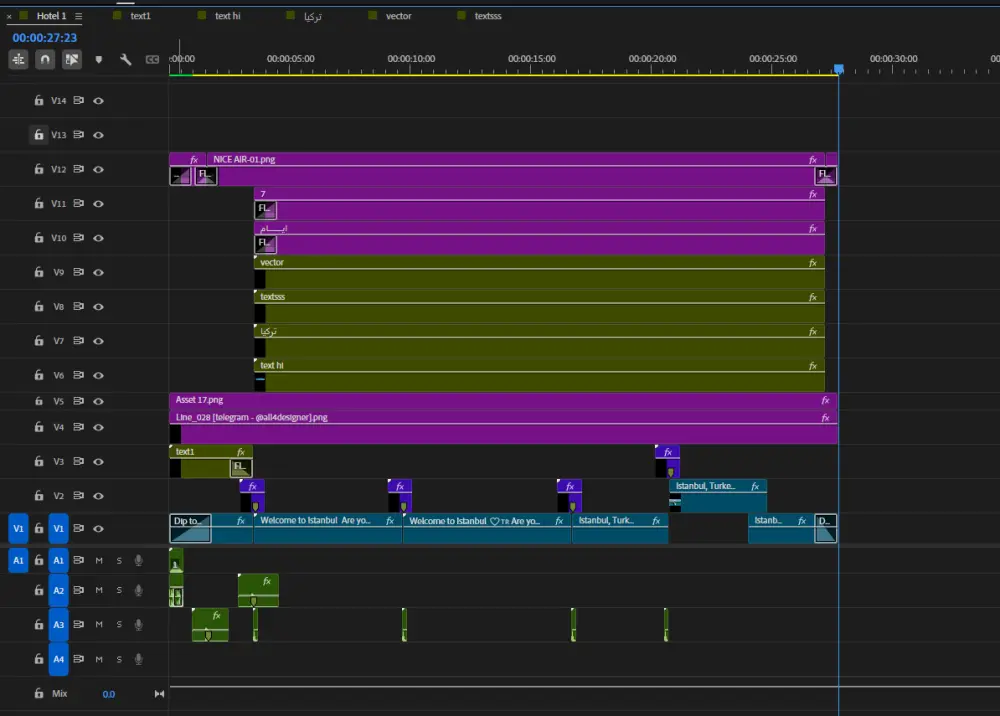The height and width of the screenshot is (716, 1000).
Task: Toggle track targeting for A4
Action: coord(59,659)
